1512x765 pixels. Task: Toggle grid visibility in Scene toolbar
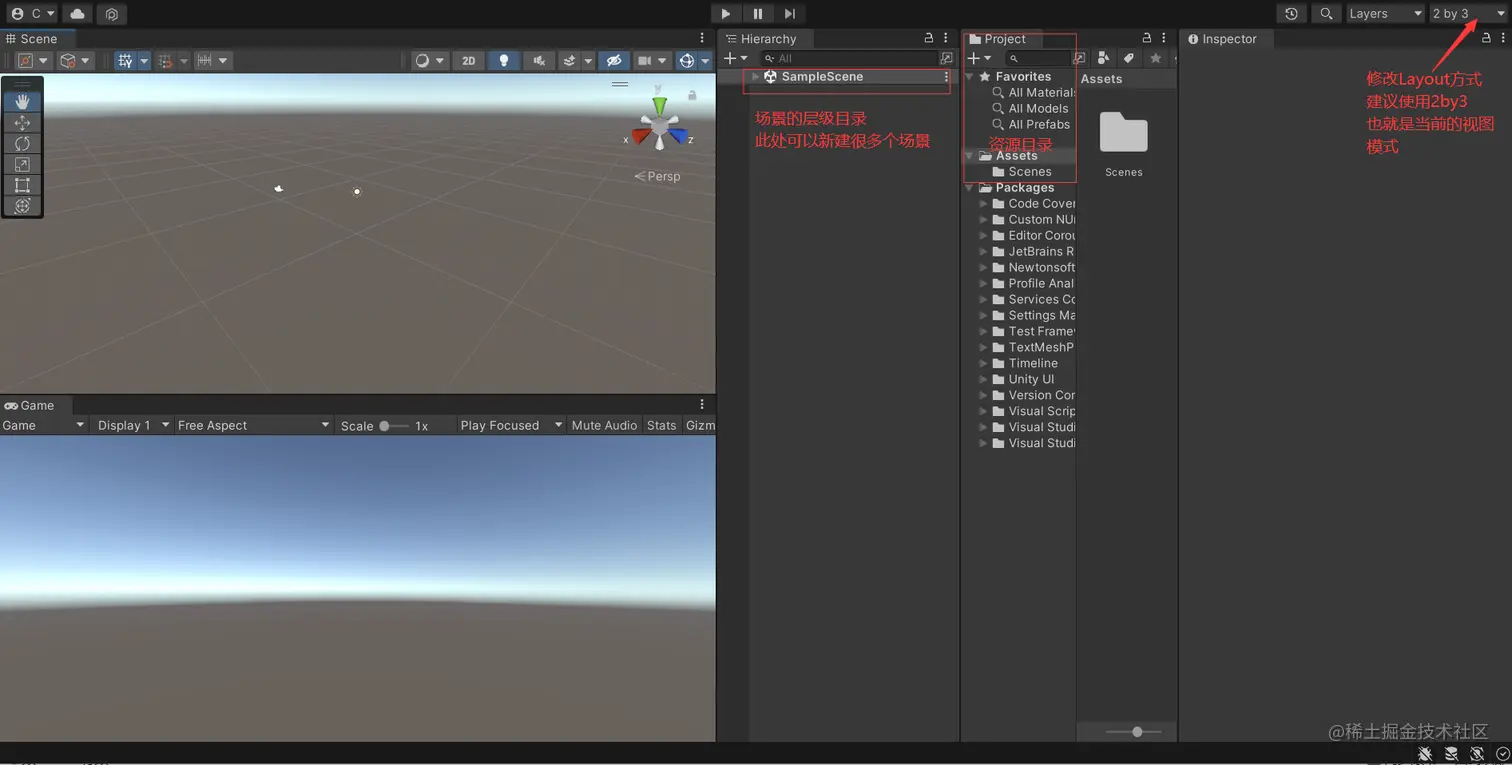(x=125, y=61)
